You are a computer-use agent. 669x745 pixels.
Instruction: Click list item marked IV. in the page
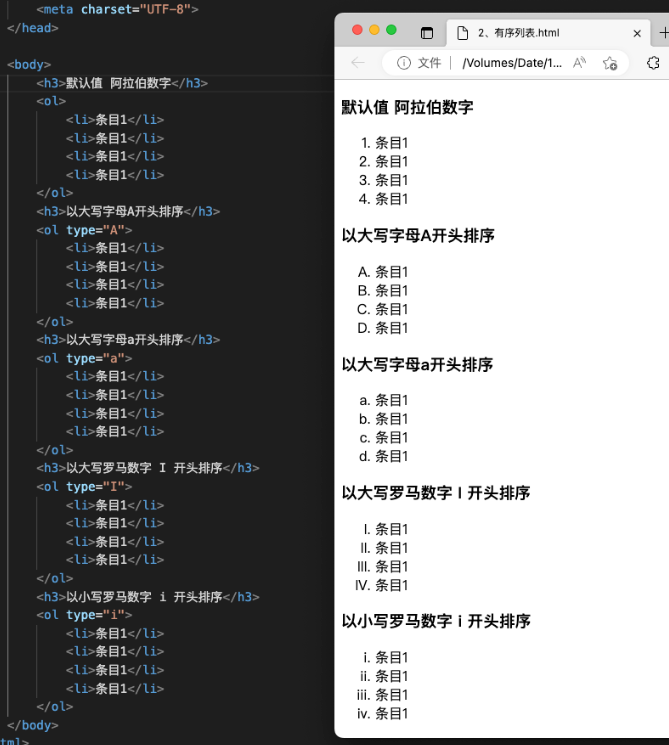pyautogui.click(x=391, y=585)
